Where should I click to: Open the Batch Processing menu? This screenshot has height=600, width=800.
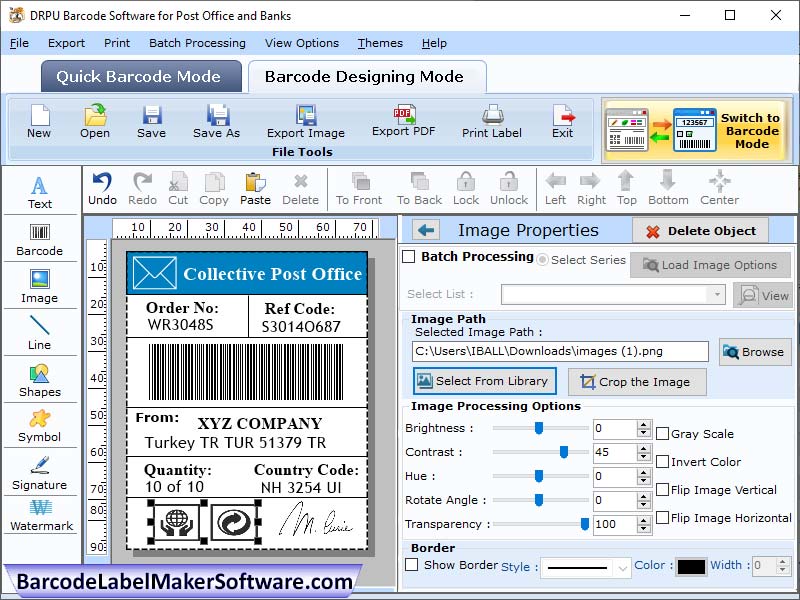(x=197, y=43)
